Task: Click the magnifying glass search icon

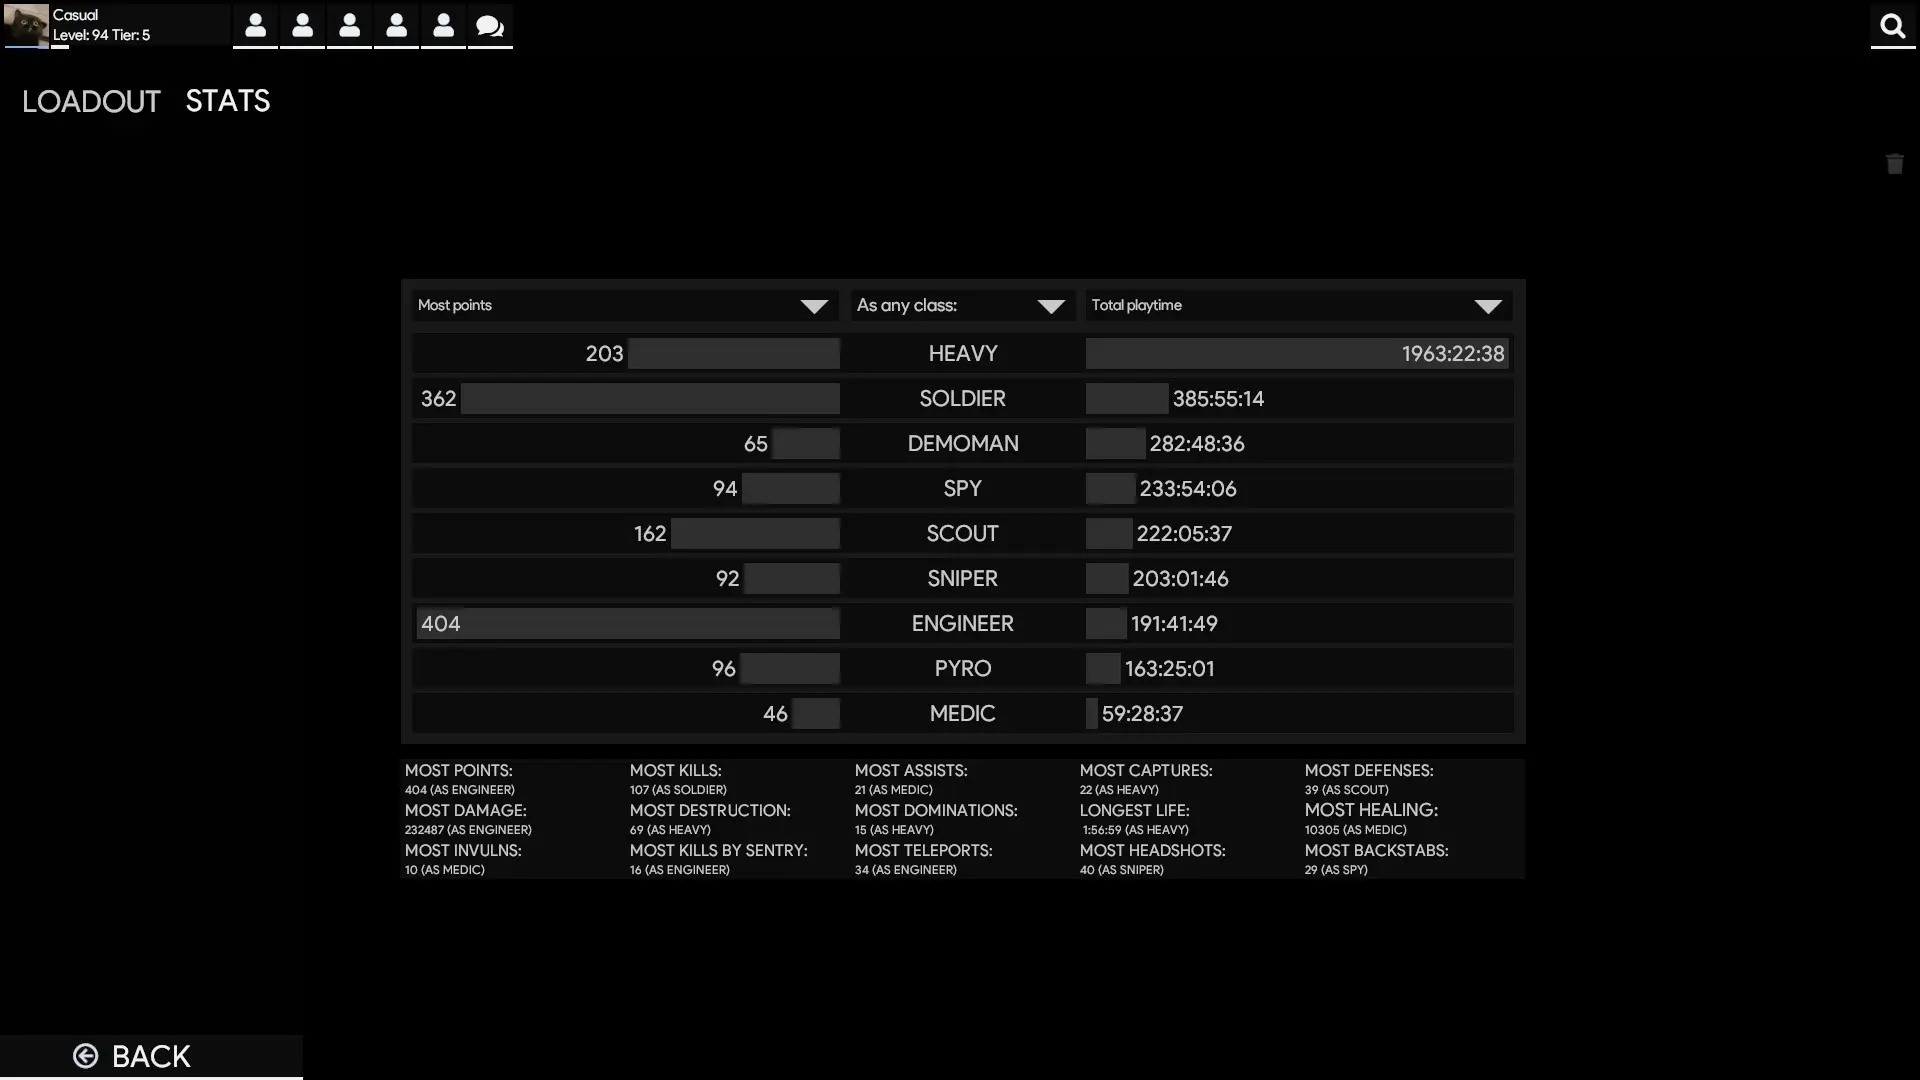Action: [1892, 26]
